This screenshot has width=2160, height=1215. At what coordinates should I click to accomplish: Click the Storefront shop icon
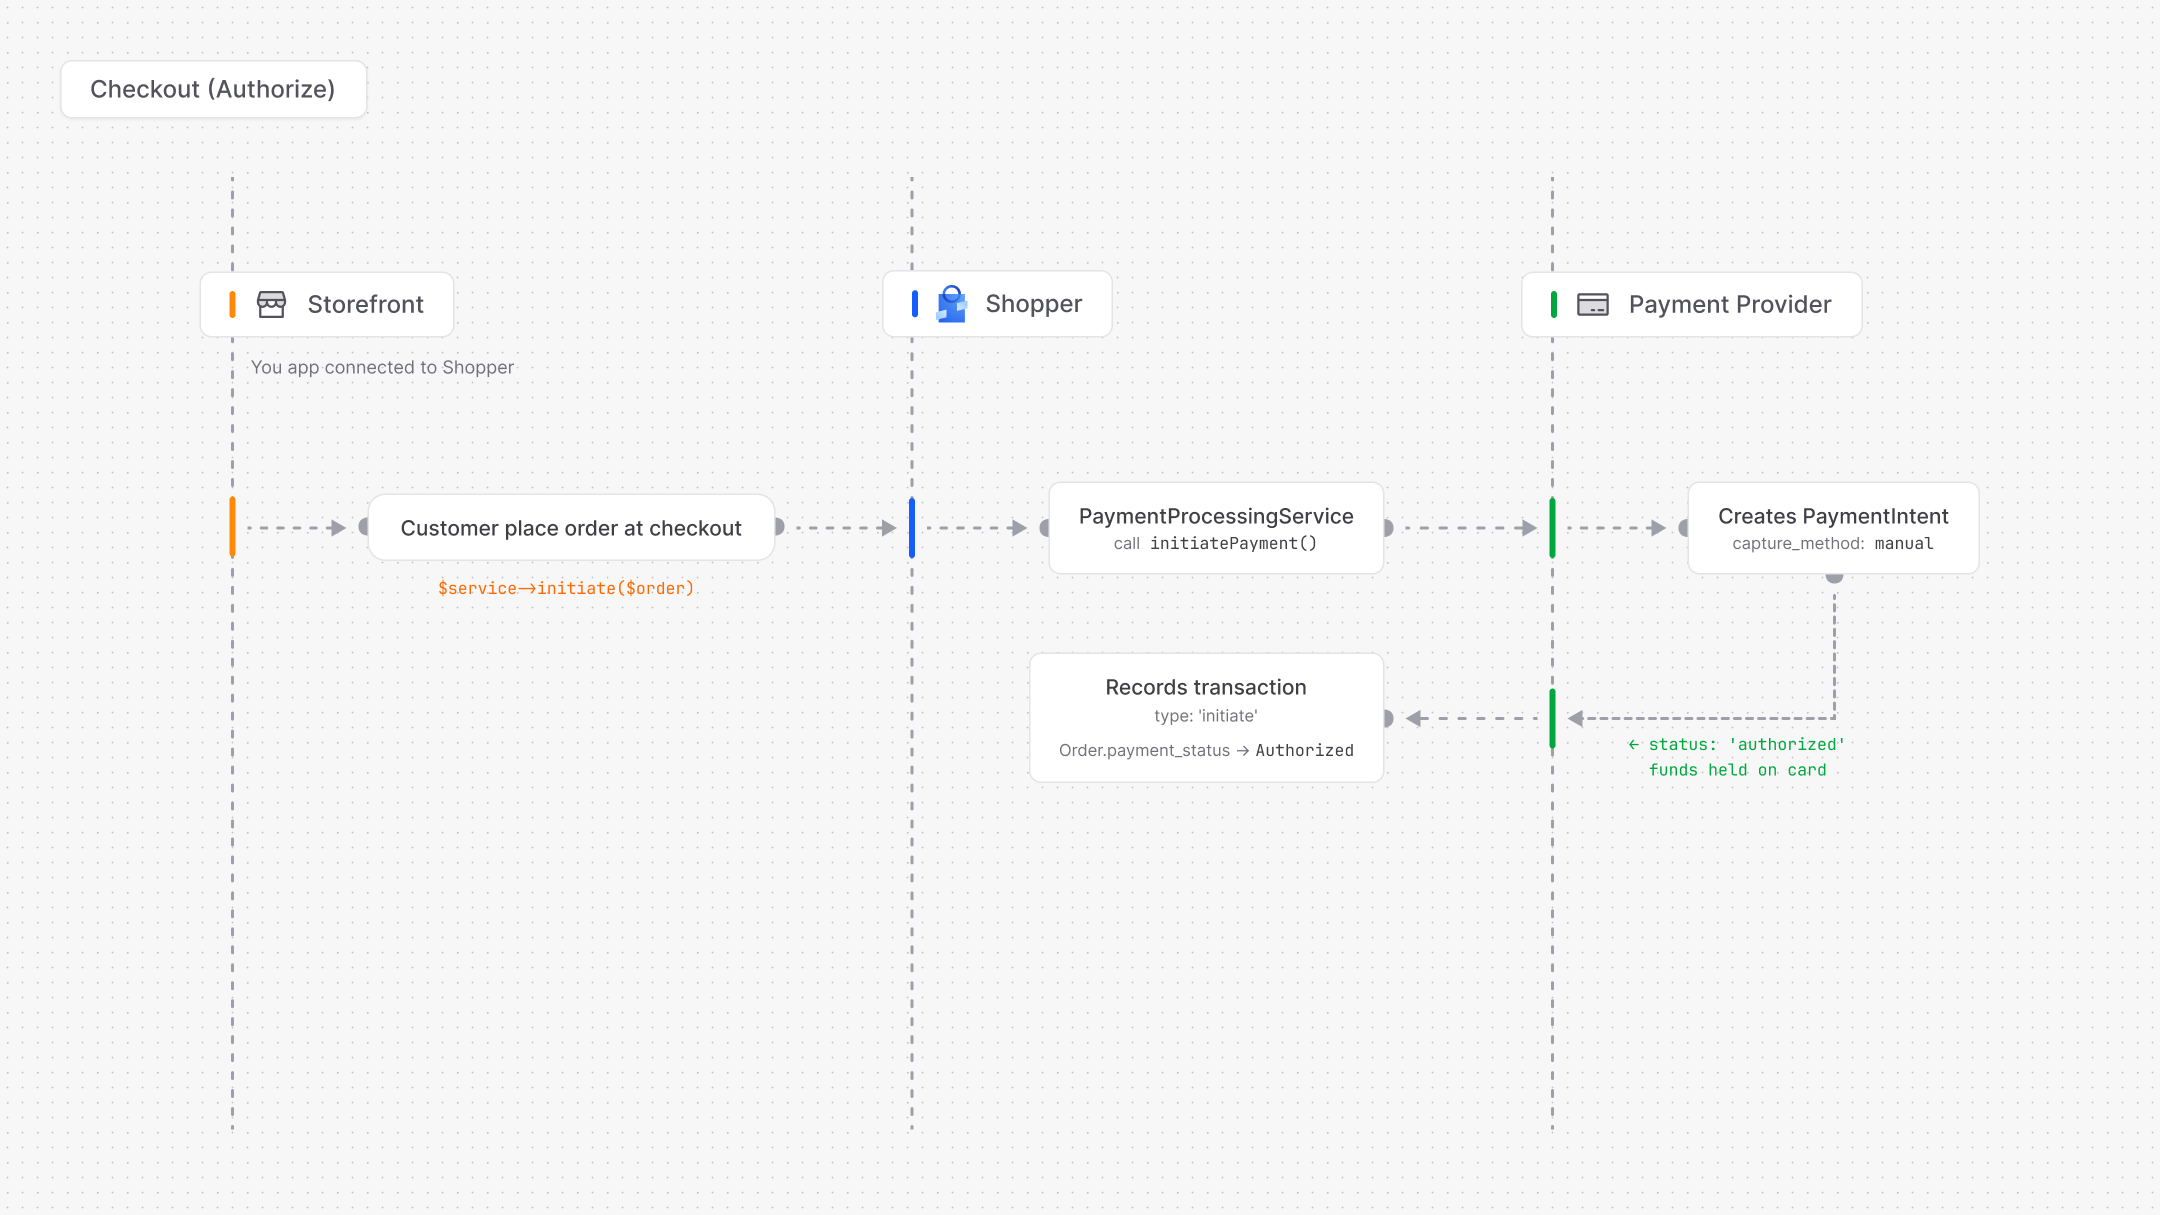271,304
